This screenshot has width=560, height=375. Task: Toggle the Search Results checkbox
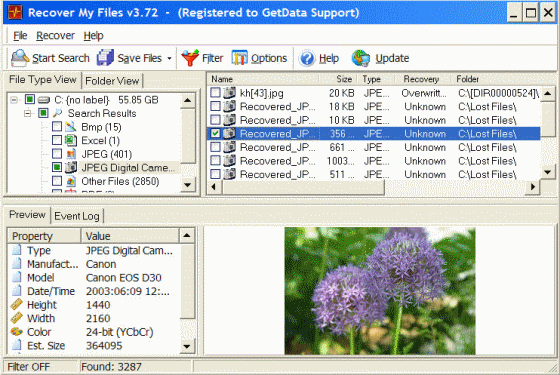tap(43, 113)
